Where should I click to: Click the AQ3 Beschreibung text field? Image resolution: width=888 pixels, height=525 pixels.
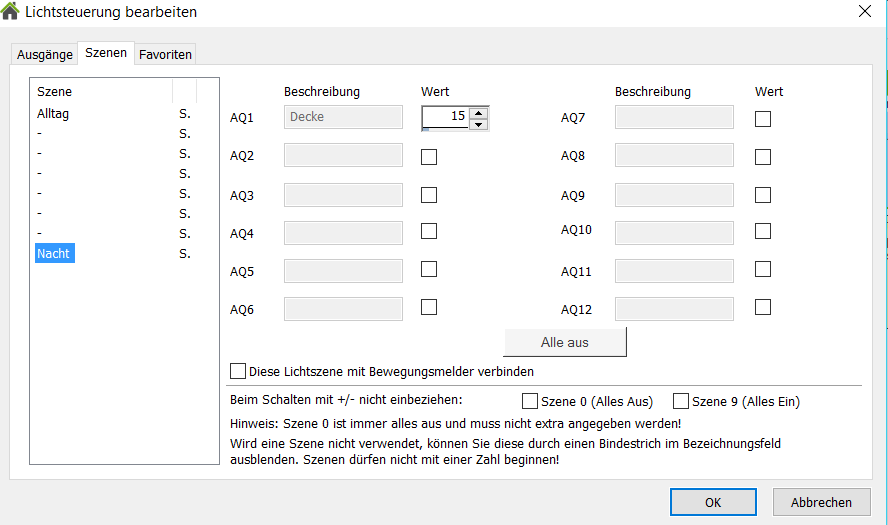[343, 194]
